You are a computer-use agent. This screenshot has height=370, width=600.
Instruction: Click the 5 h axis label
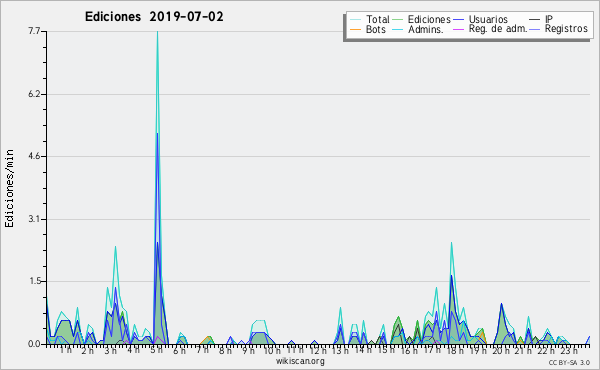(x=157, y=350)
